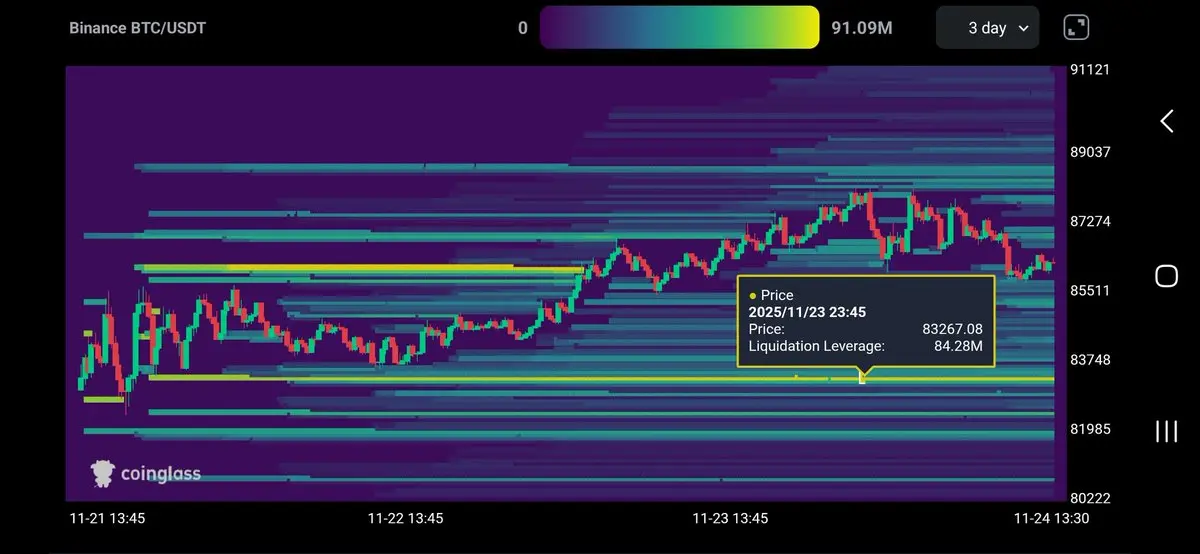
Task: Click the 87274 price axis label
Action: pyautogui.click(x=1089, y=221)
